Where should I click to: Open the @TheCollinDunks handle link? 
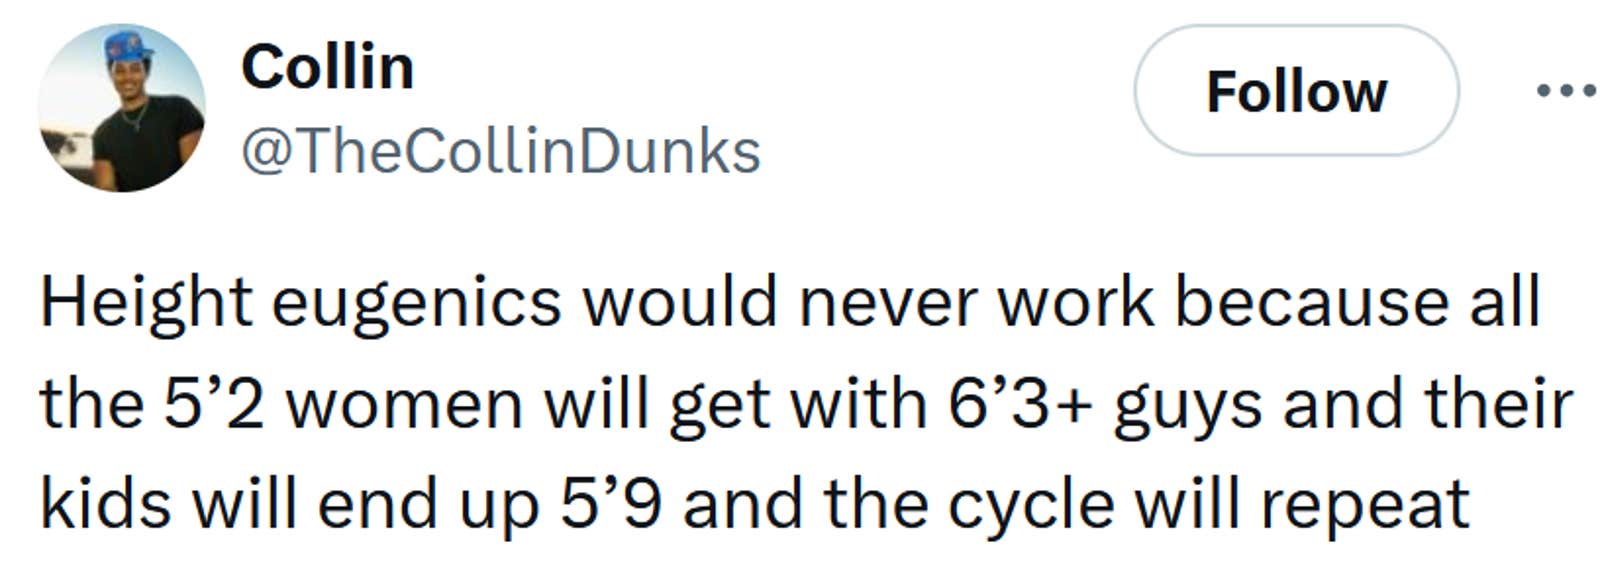pos(500,151)
